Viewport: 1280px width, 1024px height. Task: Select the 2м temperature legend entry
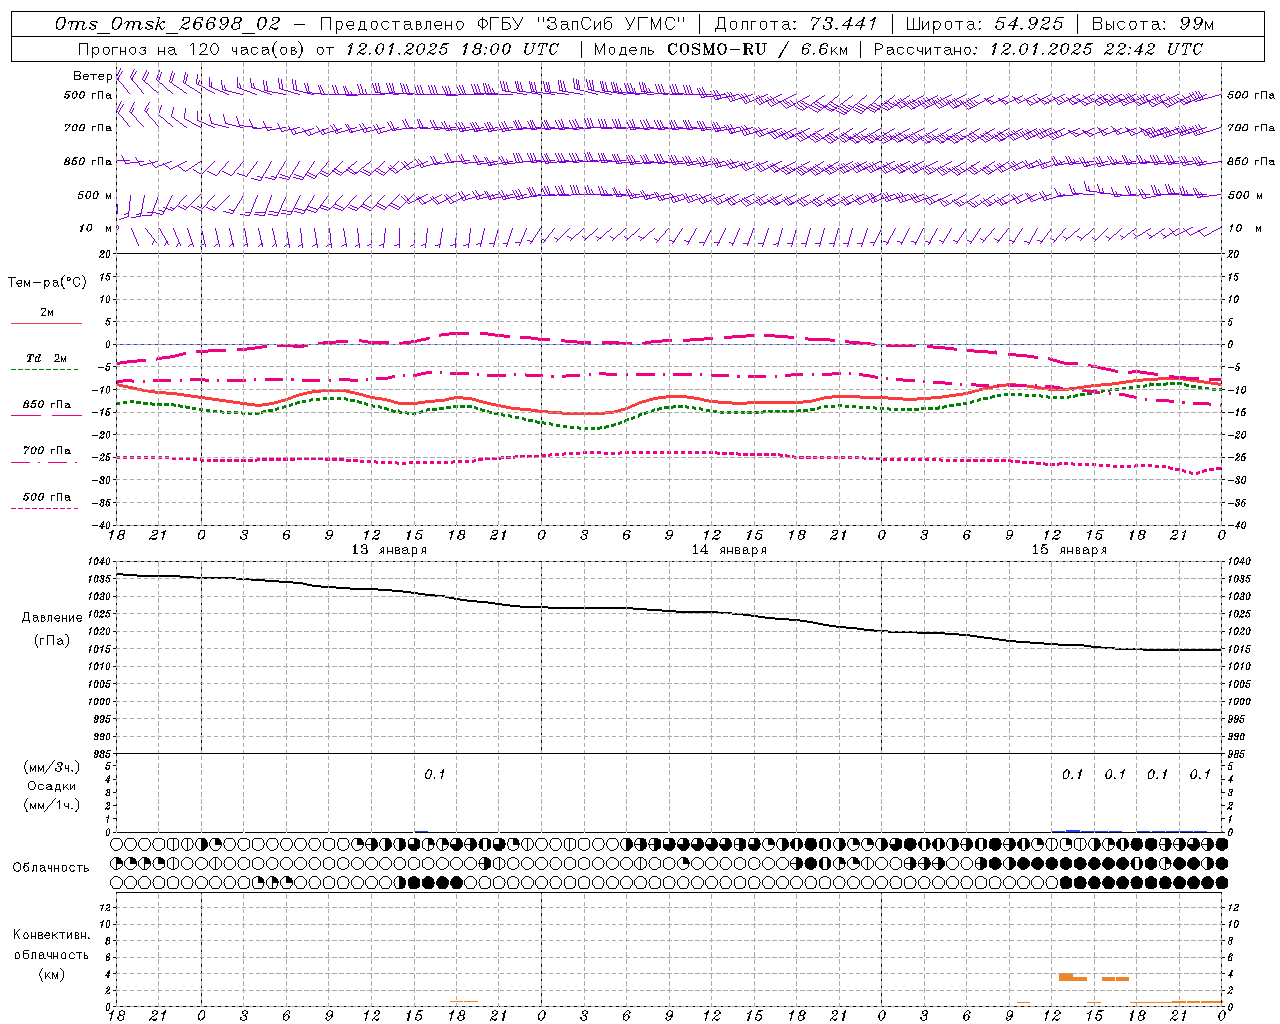[47, 312]
